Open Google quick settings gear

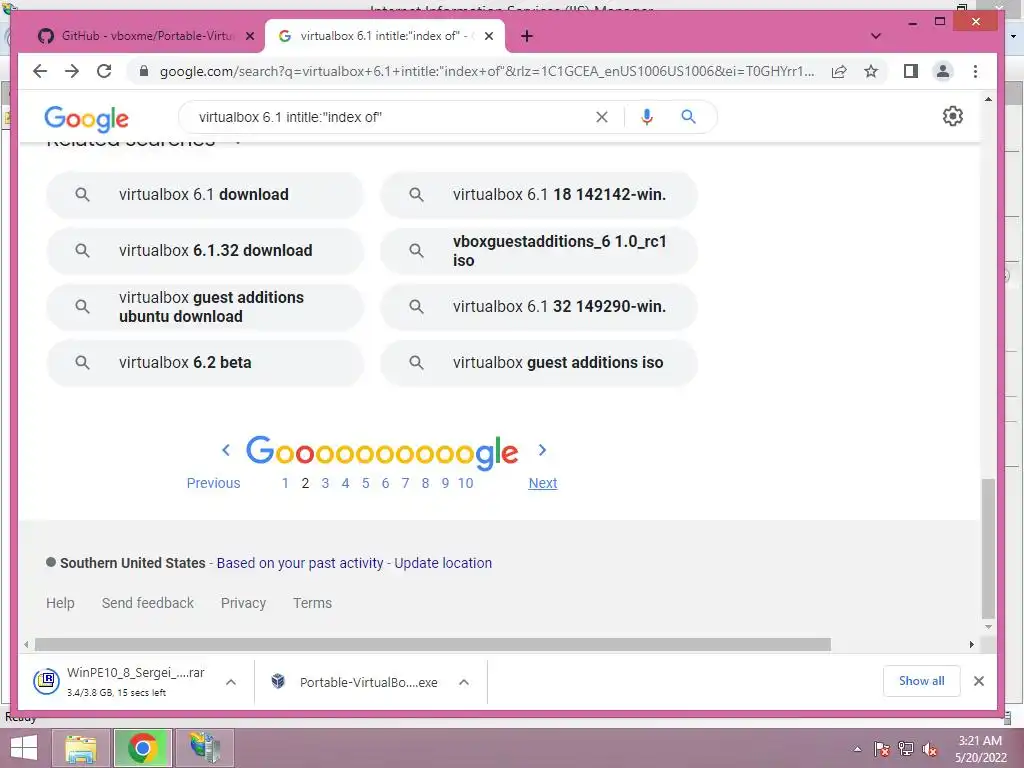click(953, 116)
